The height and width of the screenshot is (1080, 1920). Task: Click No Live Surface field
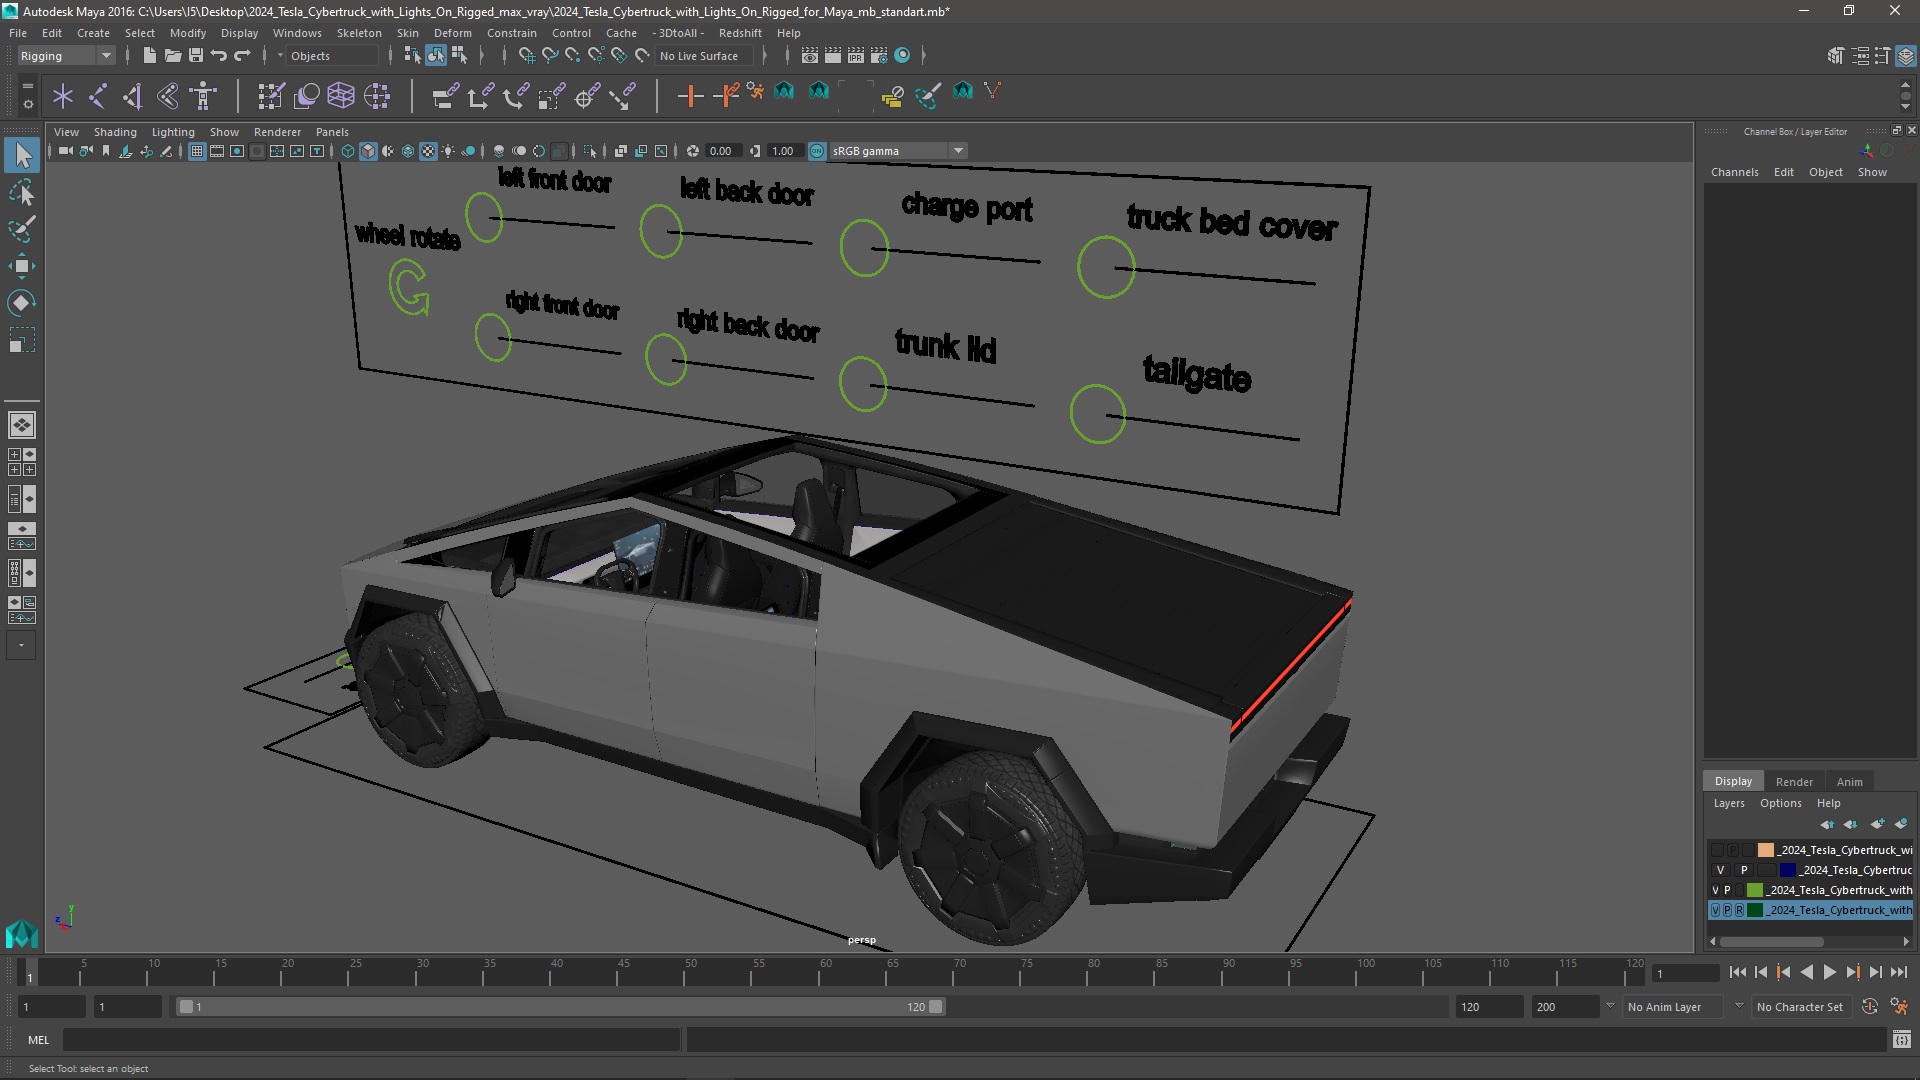point(704,56)
